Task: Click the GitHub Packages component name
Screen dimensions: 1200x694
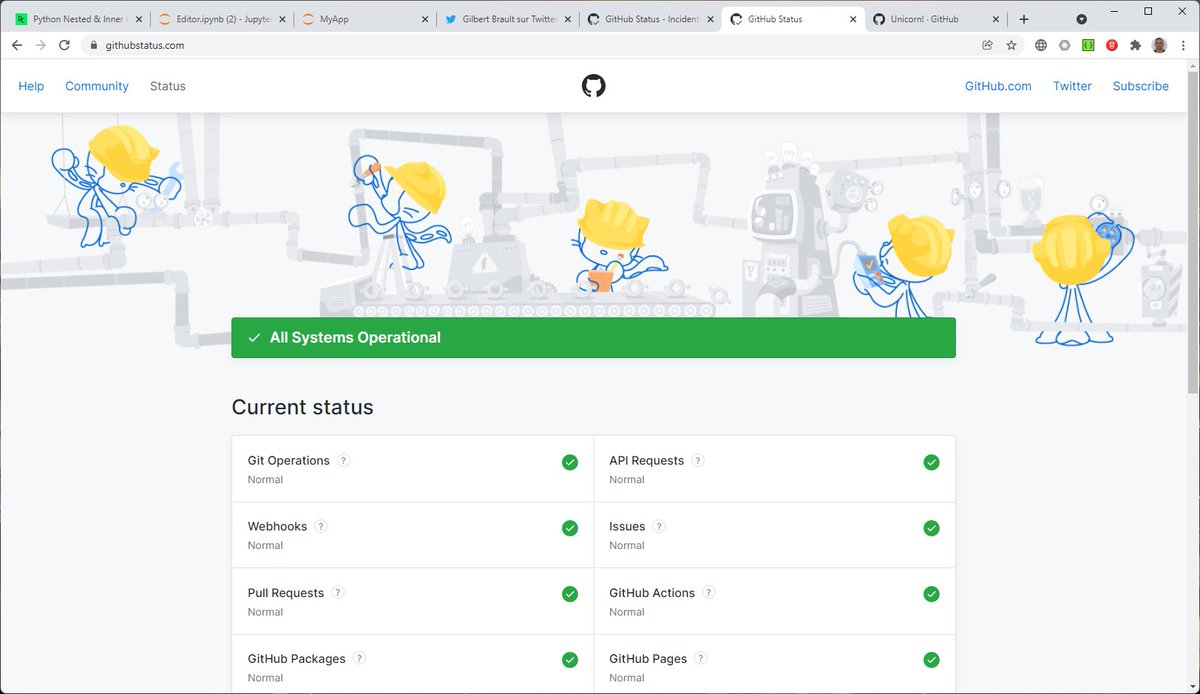Action: (x=297, y=659)
